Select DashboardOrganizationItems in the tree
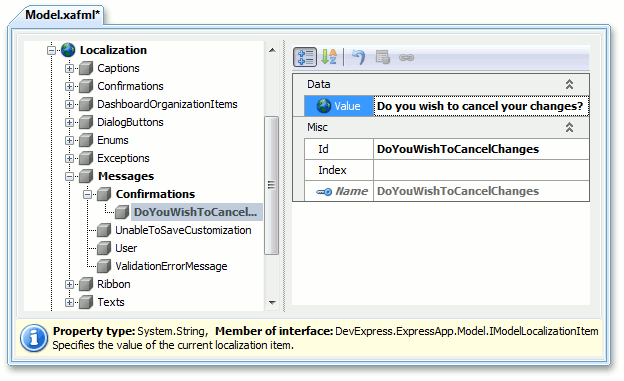 point(167,104)
